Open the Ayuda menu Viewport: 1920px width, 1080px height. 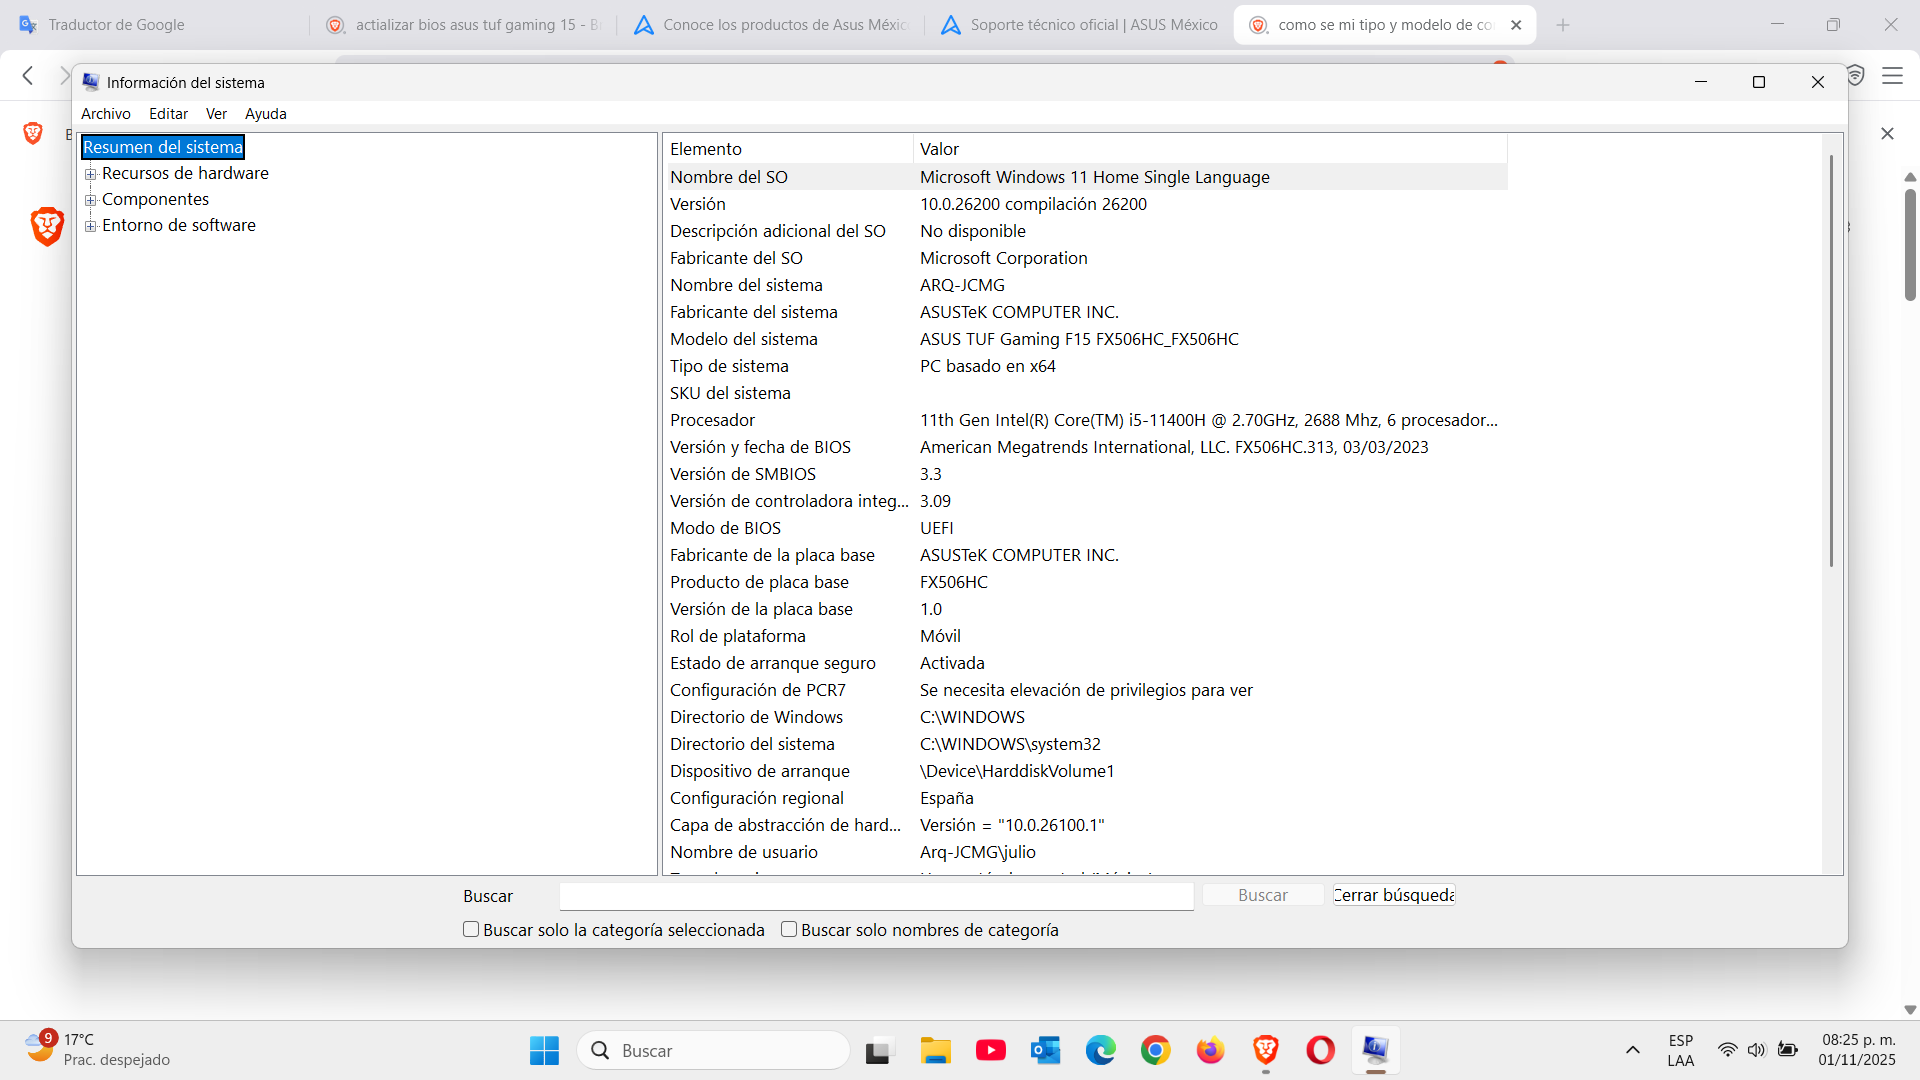pyautogui.click(x=265, y=114)
